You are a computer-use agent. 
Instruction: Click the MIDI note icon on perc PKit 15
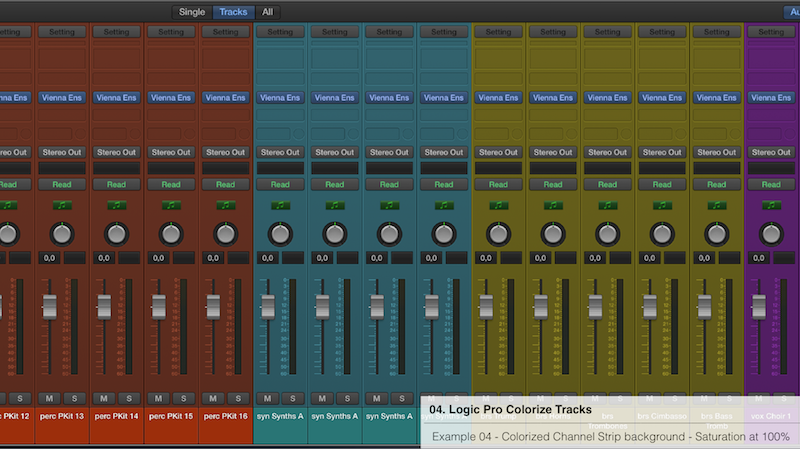pyautogui.click(x=171, y=205)
